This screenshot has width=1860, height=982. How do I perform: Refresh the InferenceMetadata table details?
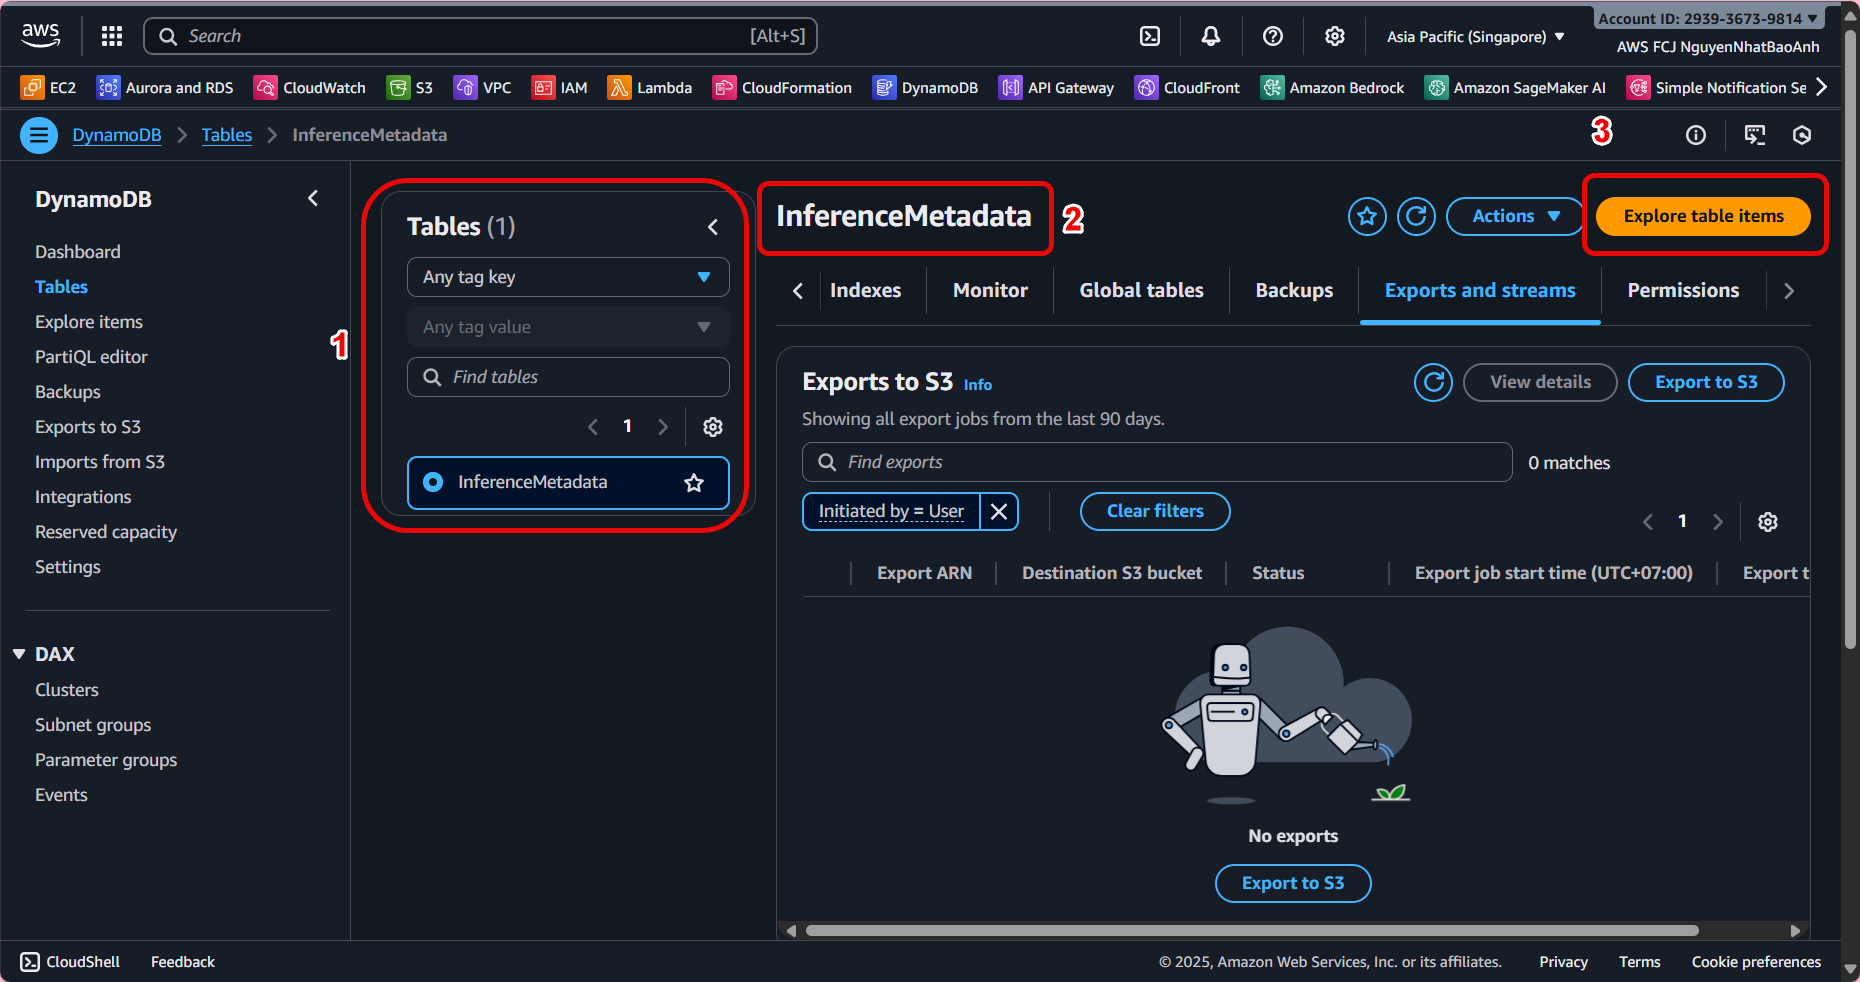tap(1416, 216)
